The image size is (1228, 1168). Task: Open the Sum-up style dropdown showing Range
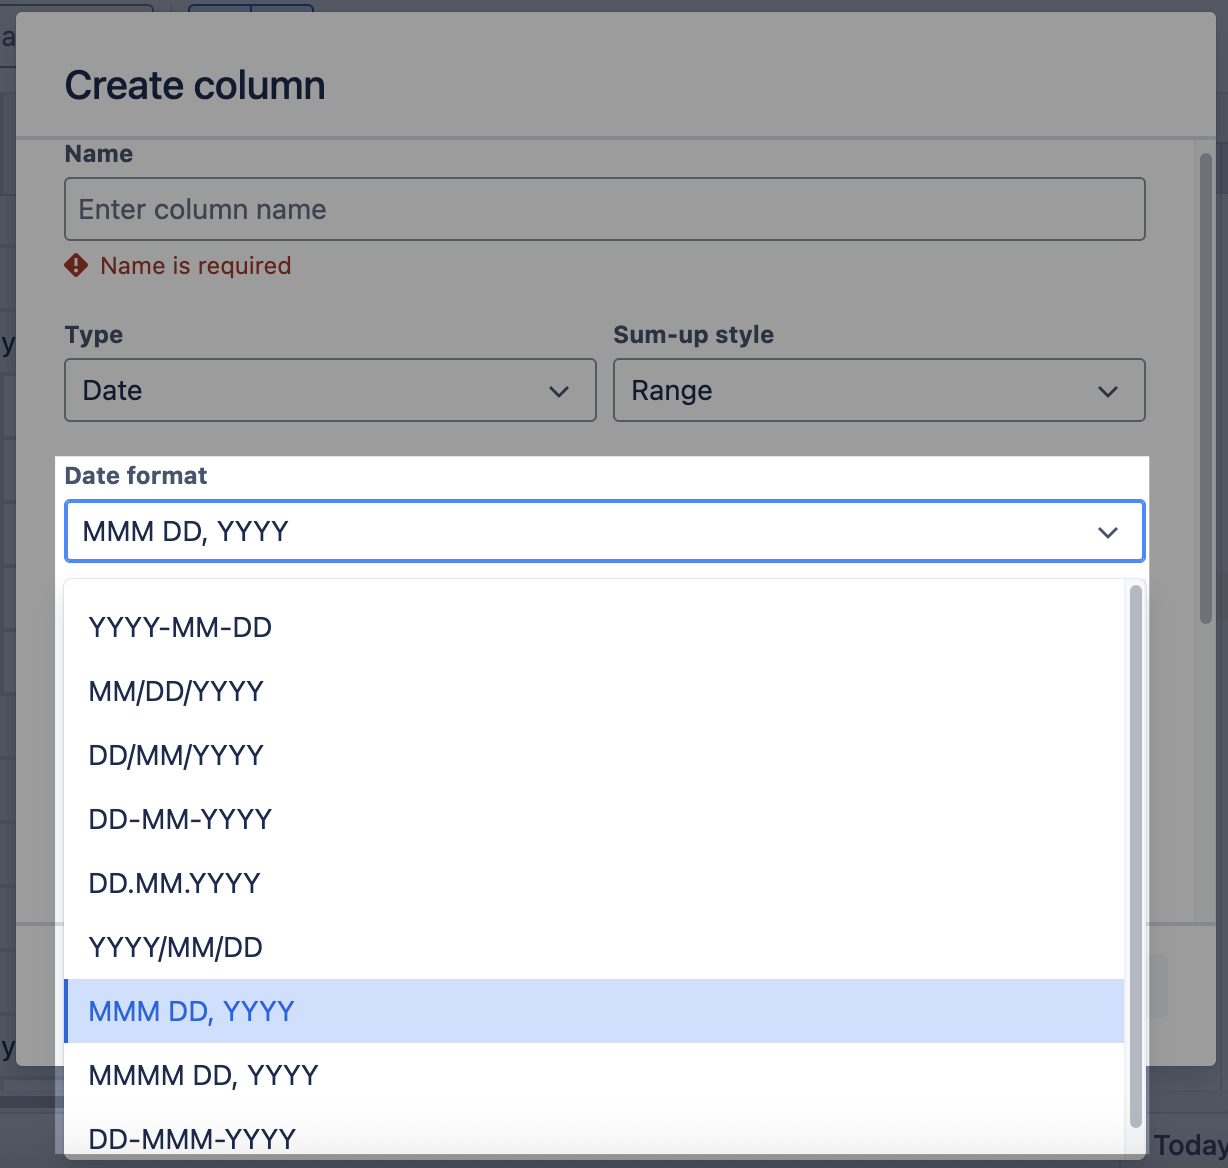878,390
